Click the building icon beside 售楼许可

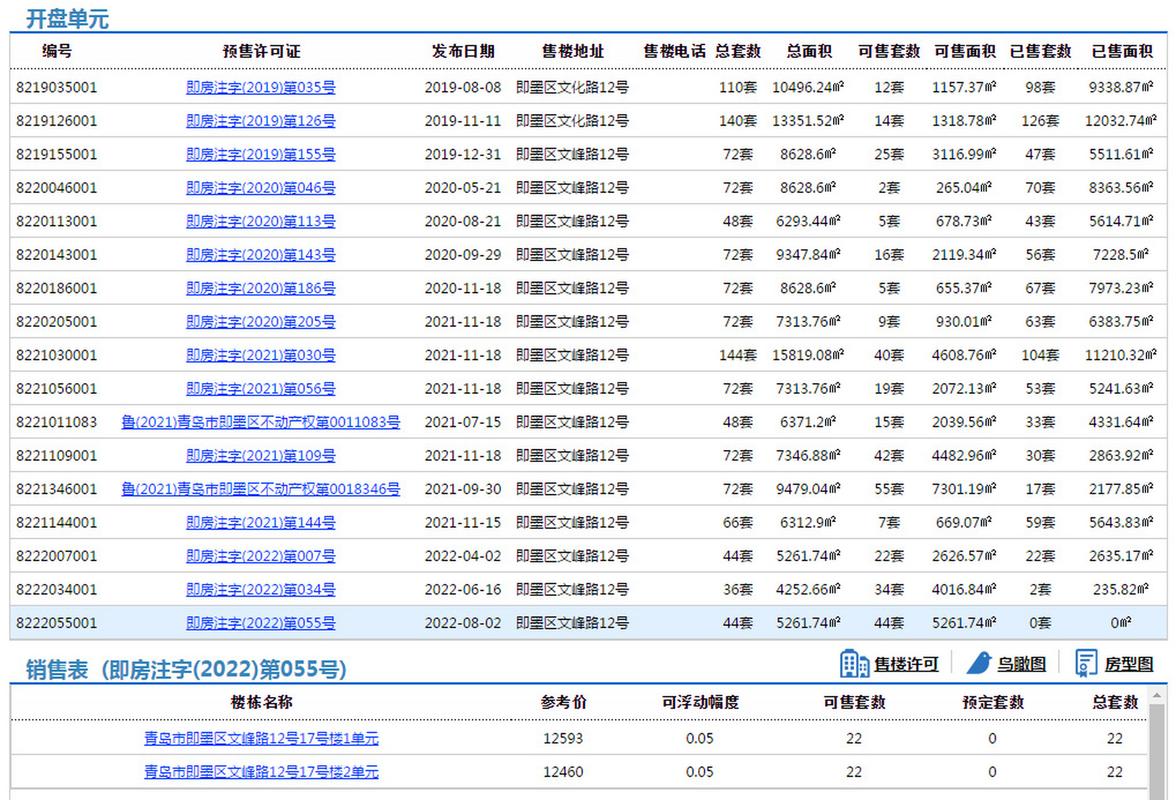tap(854, 663)
